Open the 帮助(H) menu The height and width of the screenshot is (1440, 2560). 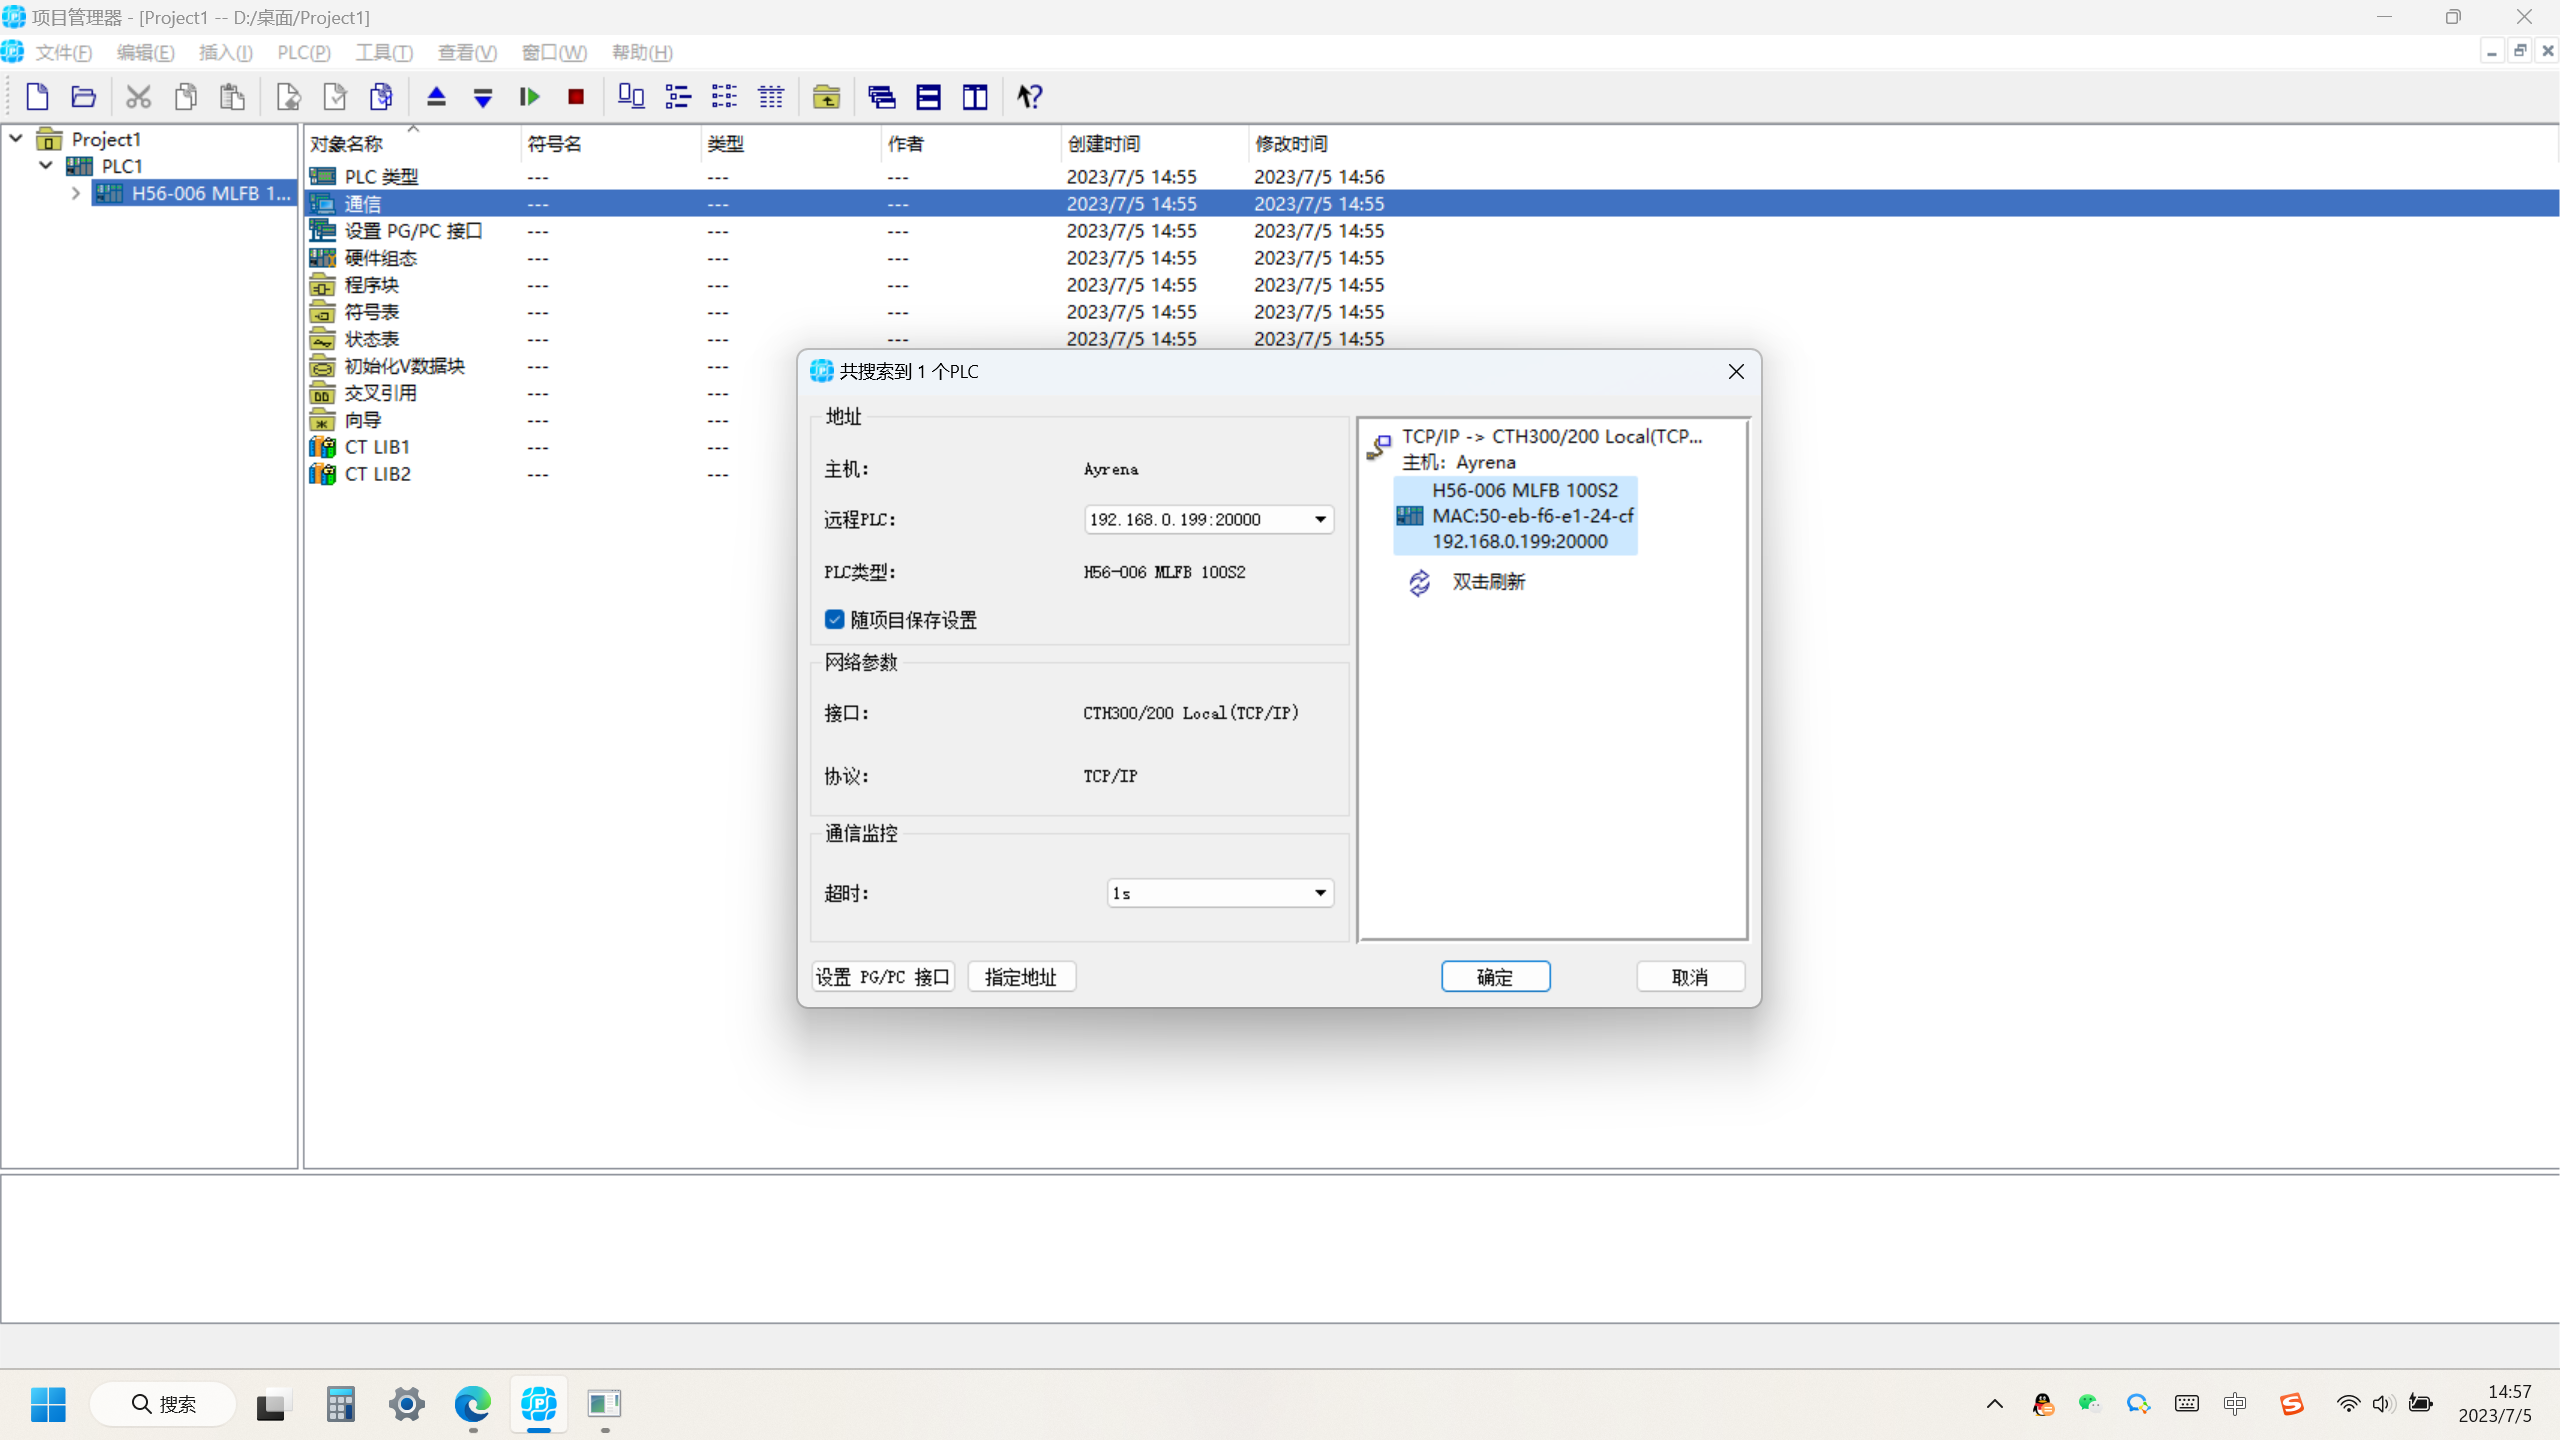pos(642,53)
